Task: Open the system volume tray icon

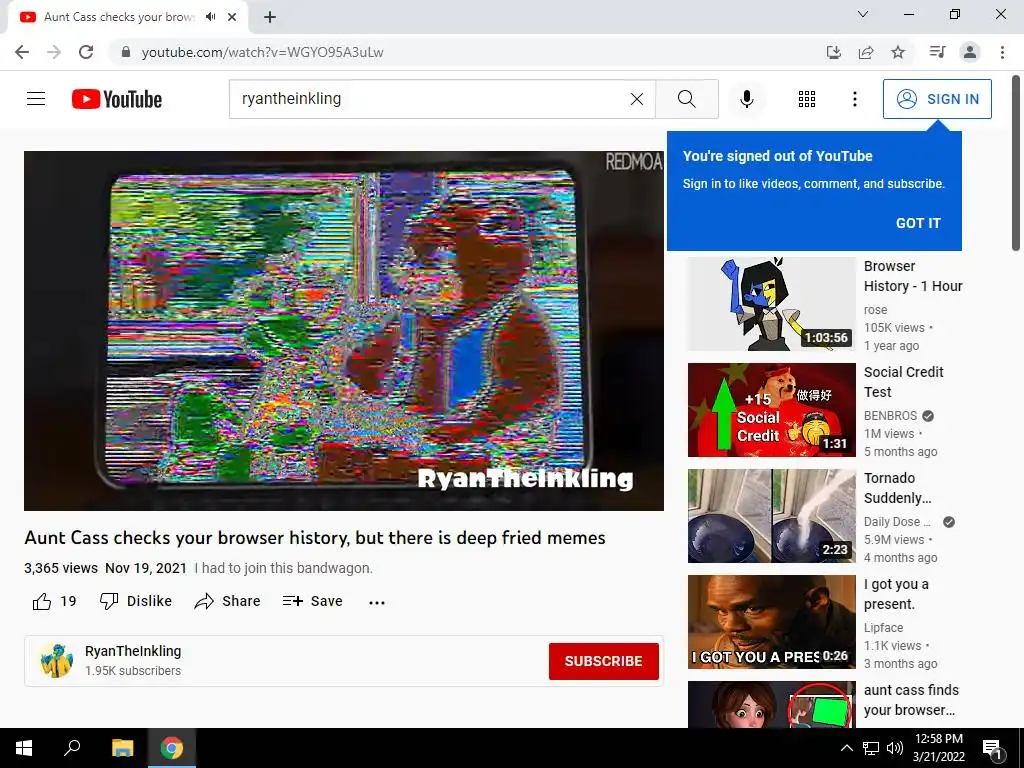Action: click(x=895, y=748)
